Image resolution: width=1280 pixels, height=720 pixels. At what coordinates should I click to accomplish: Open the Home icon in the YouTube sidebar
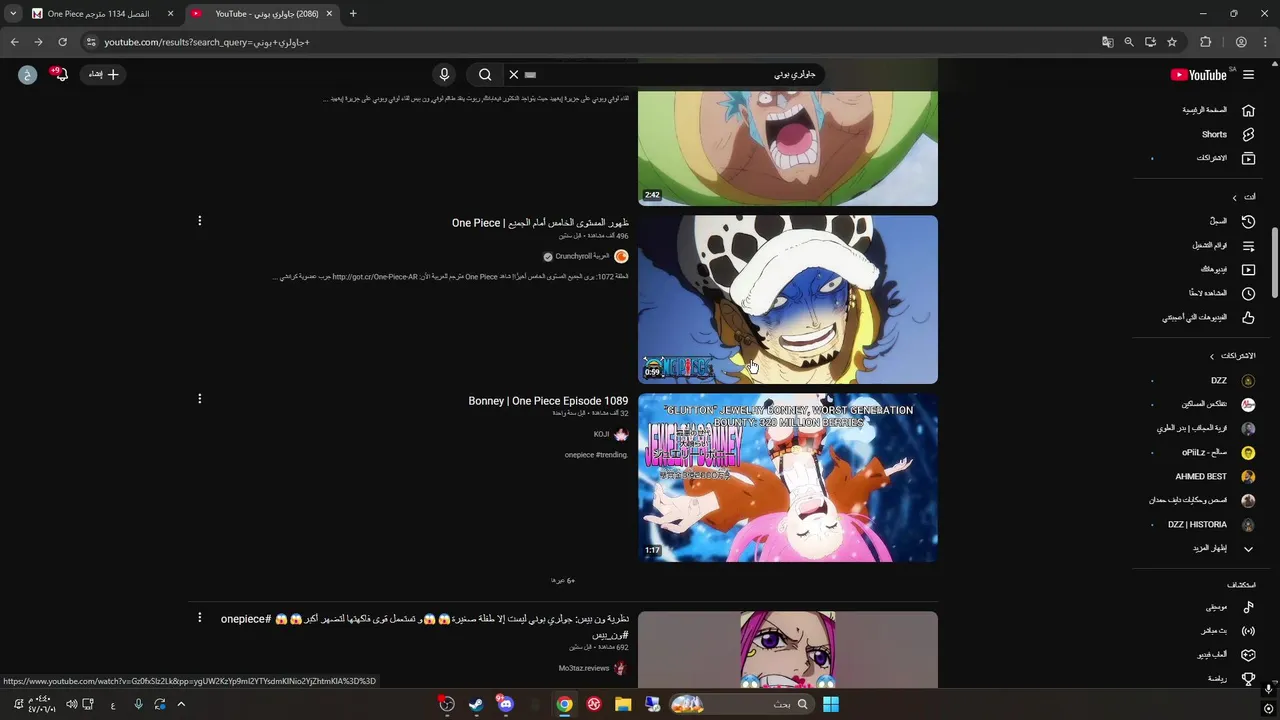1248,110
